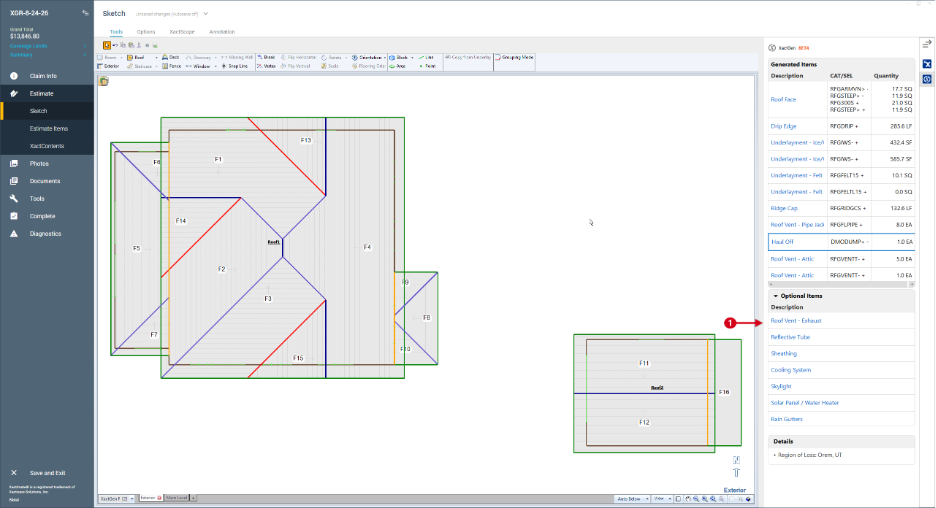Image resolution: width=936 pixels, height=508 pixels.
Task: Open Photos from left sidebar
Action: pyautogui.click(x=39, y=164)
